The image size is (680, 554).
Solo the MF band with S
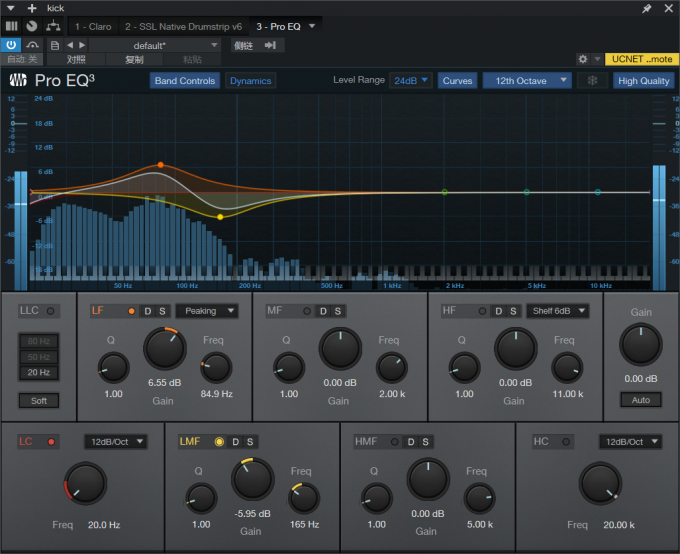click(x=338, y=311)
